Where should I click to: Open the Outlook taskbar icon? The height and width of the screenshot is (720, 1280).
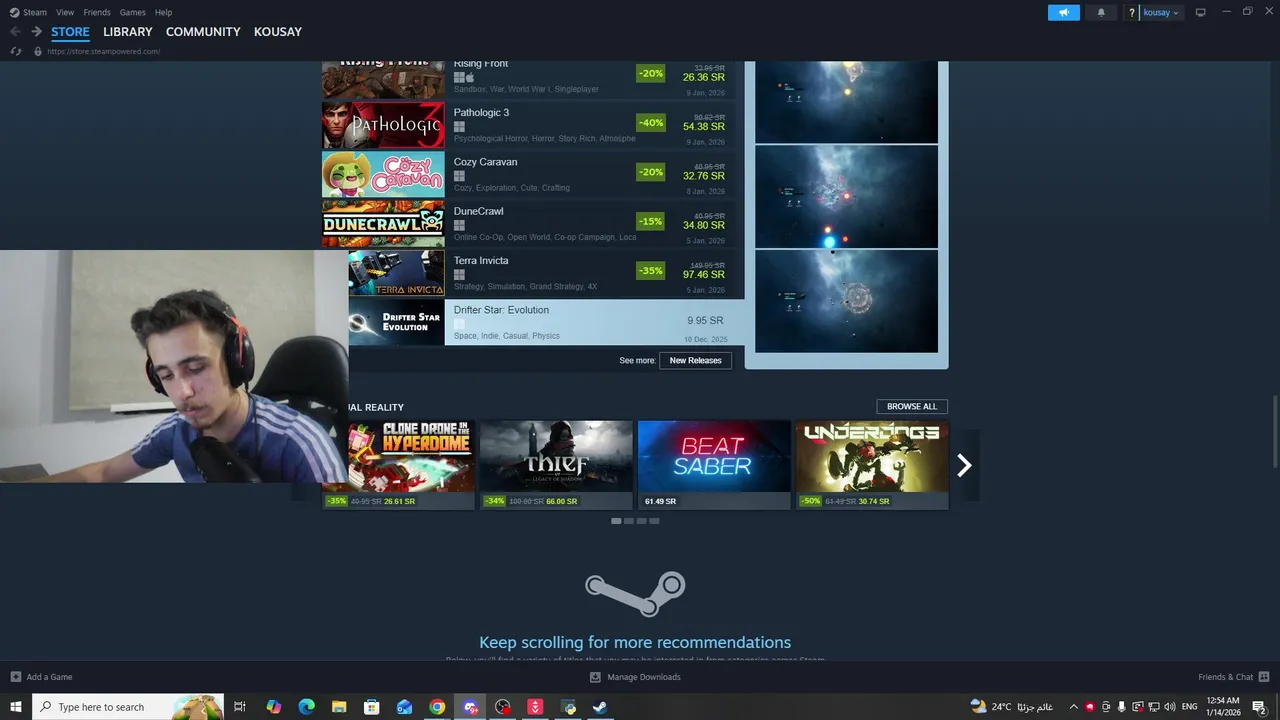[404, 707]
